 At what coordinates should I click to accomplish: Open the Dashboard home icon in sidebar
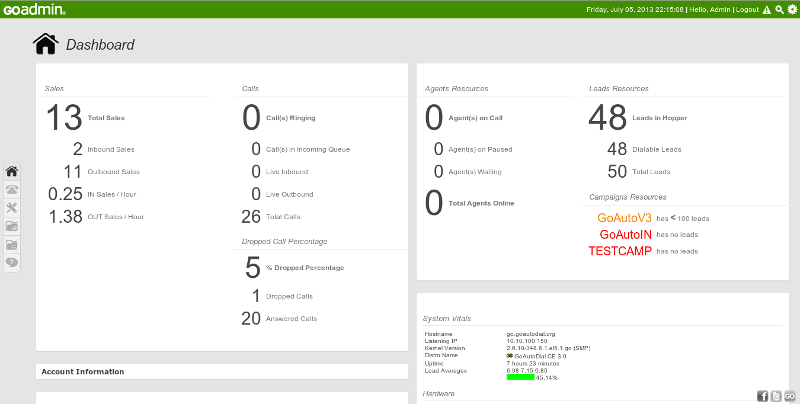(12, 171)
